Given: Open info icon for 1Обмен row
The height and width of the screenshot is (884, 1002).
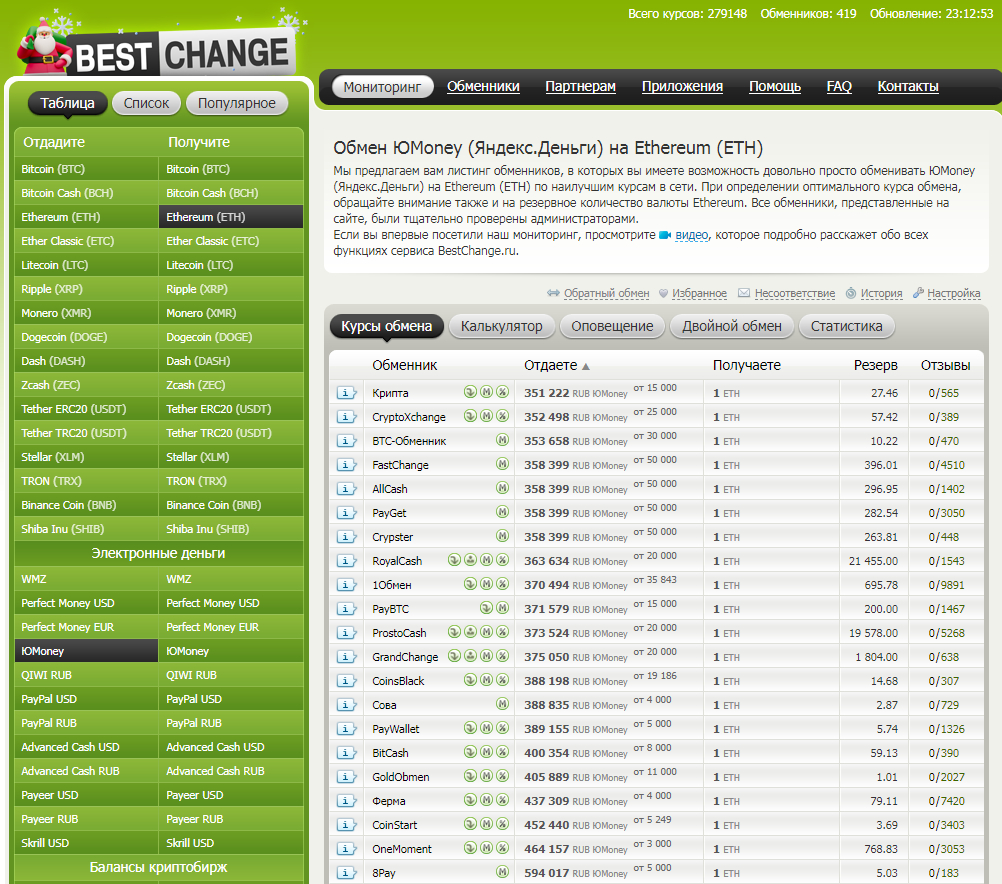Looking at the screenshot, I should [x=346, y=585].
